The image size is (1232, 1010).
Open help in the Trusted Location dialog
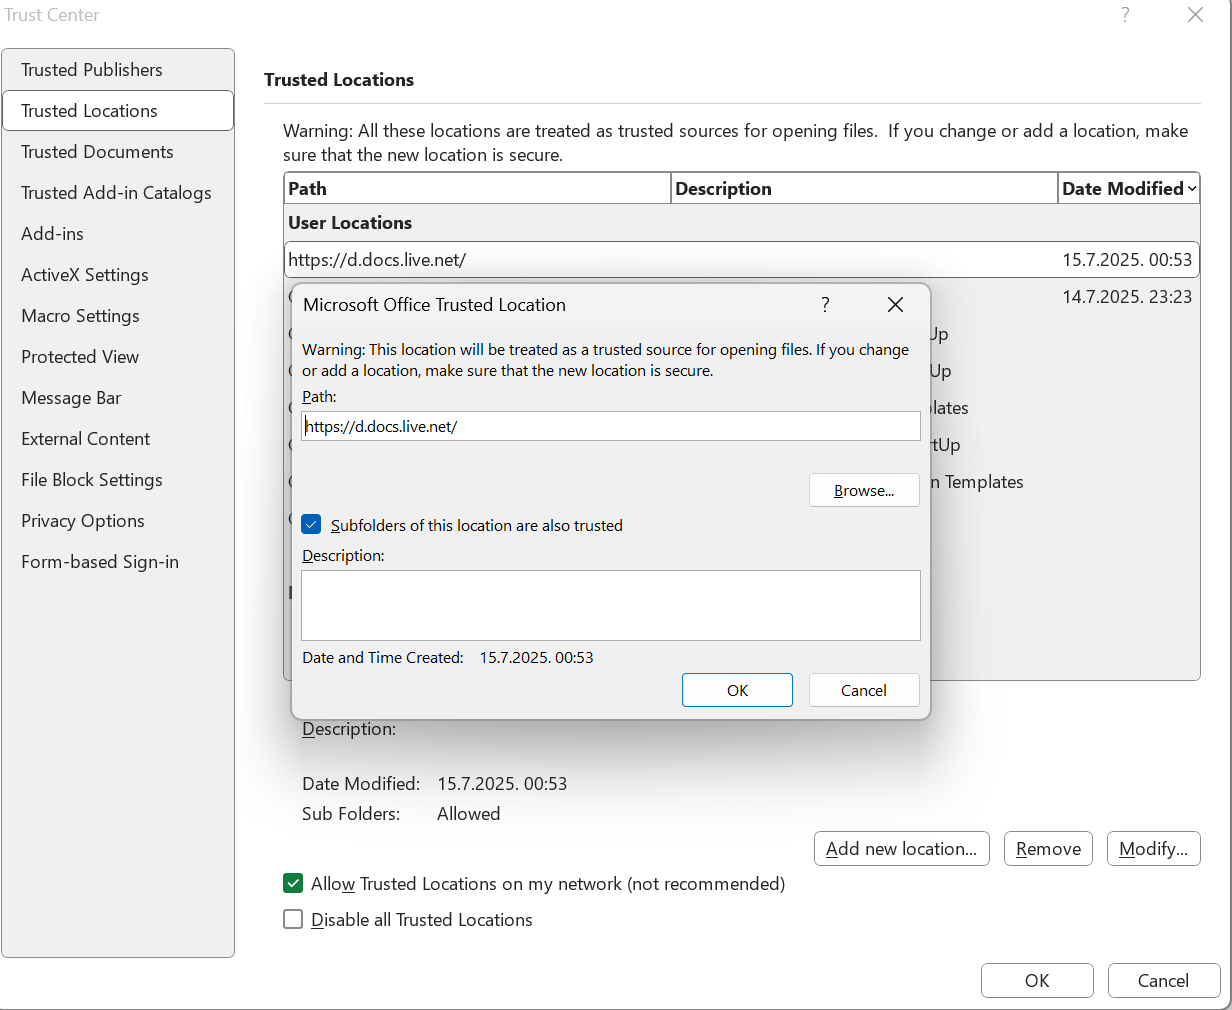[824, 304]
